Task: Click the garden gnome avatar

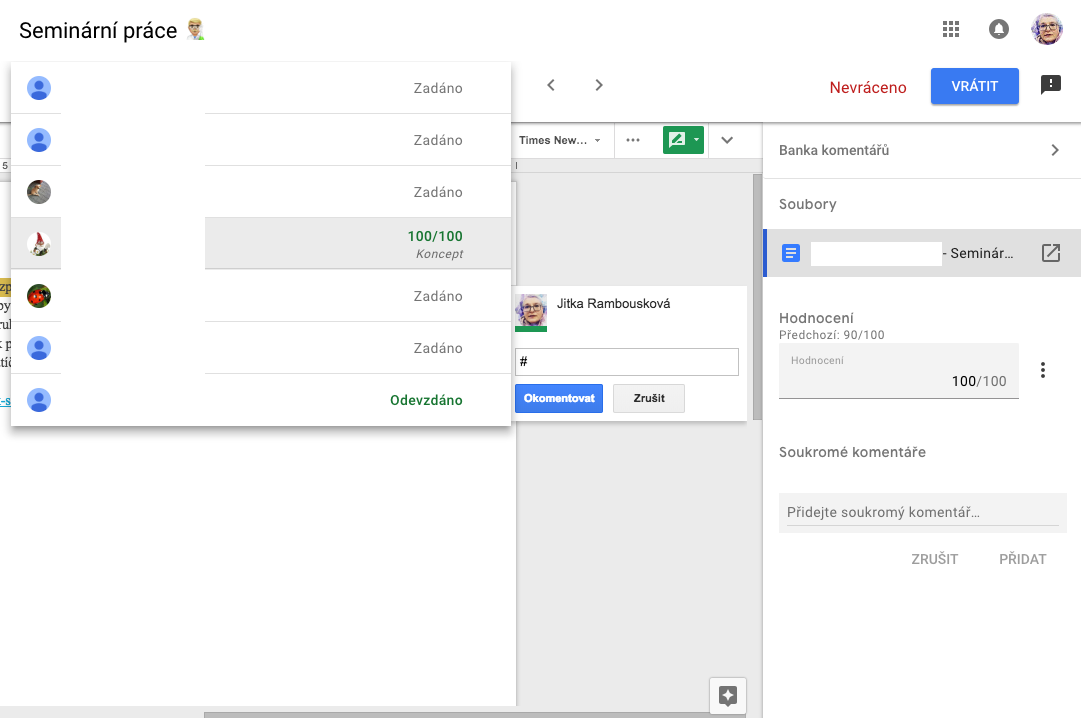Action: pyautogui.click(x=39, y=243)
